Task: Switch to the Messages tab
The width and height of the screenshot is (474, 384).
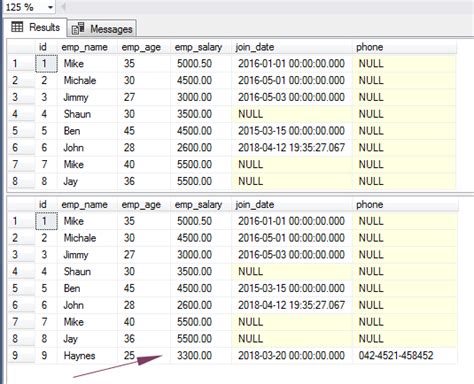Action: 102,29
